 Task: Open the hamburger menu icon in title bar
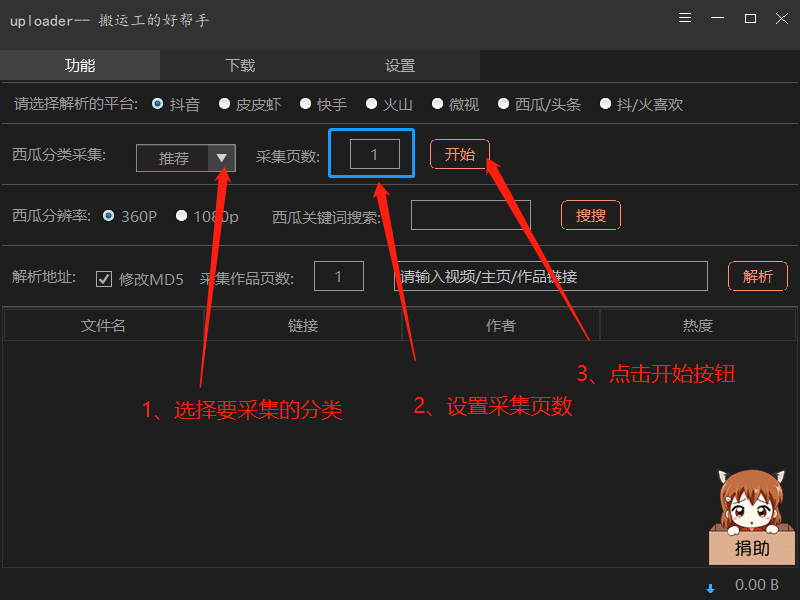pos(684,18)
